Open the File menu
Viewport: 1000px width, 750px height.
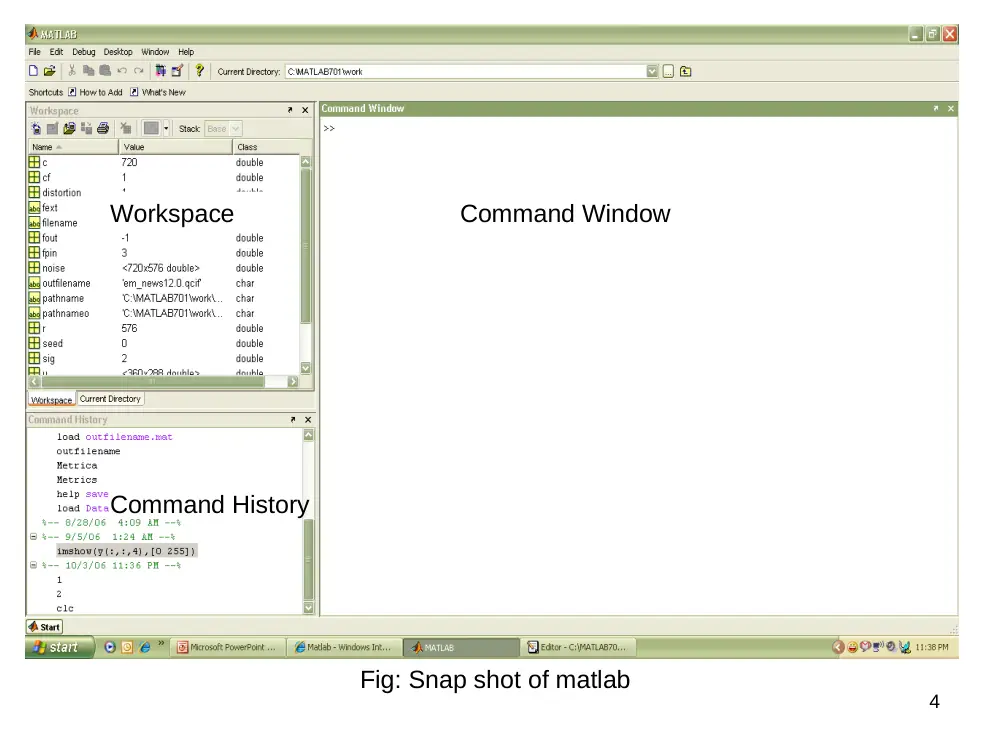click(x=34, y=52)
